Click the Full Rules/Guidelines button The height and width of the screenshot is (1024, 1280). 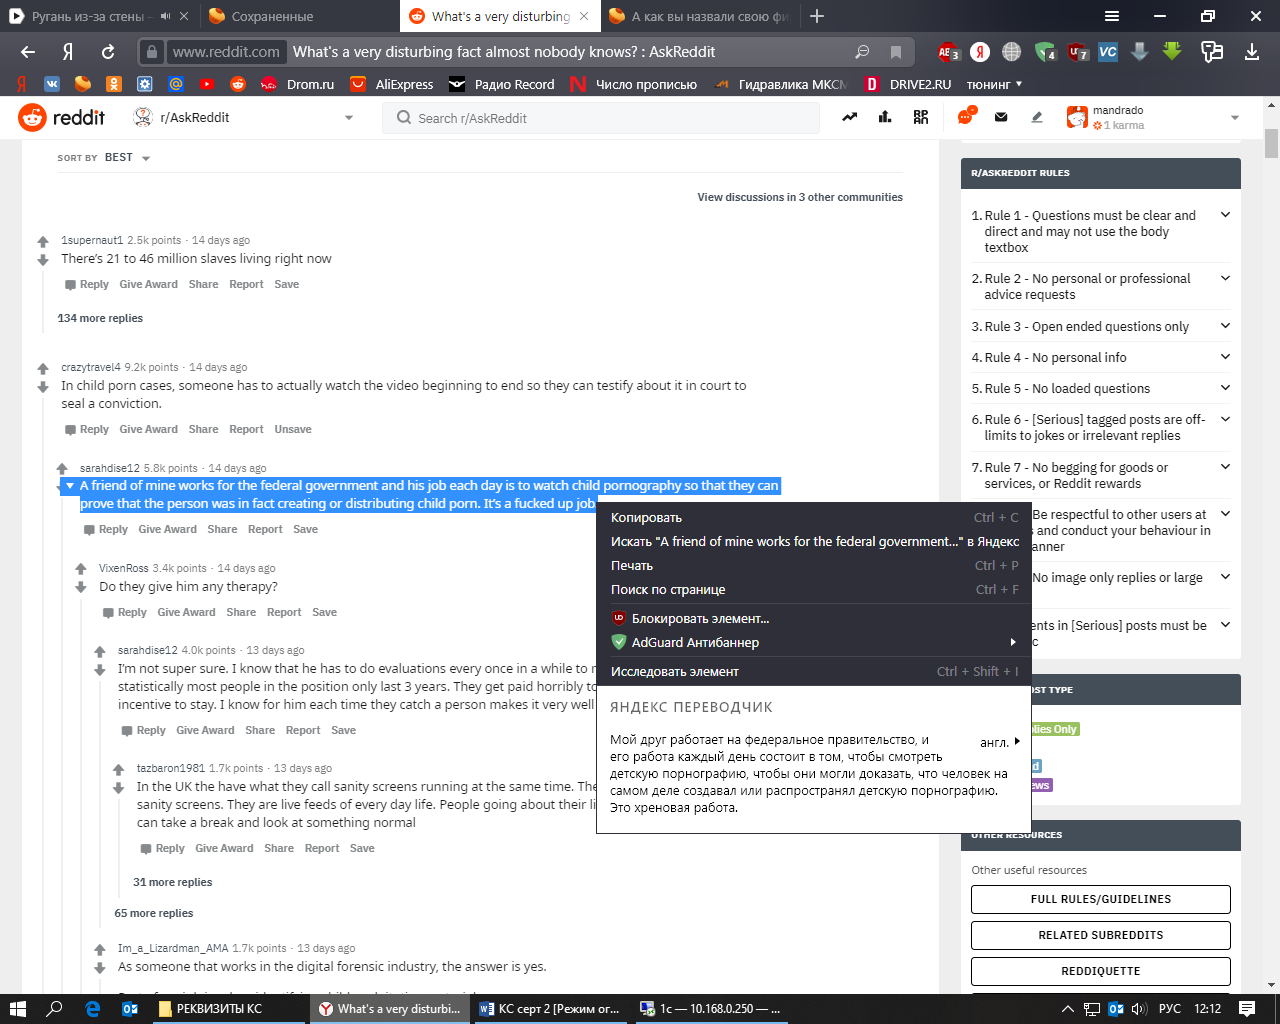(x=1100, y=899)
